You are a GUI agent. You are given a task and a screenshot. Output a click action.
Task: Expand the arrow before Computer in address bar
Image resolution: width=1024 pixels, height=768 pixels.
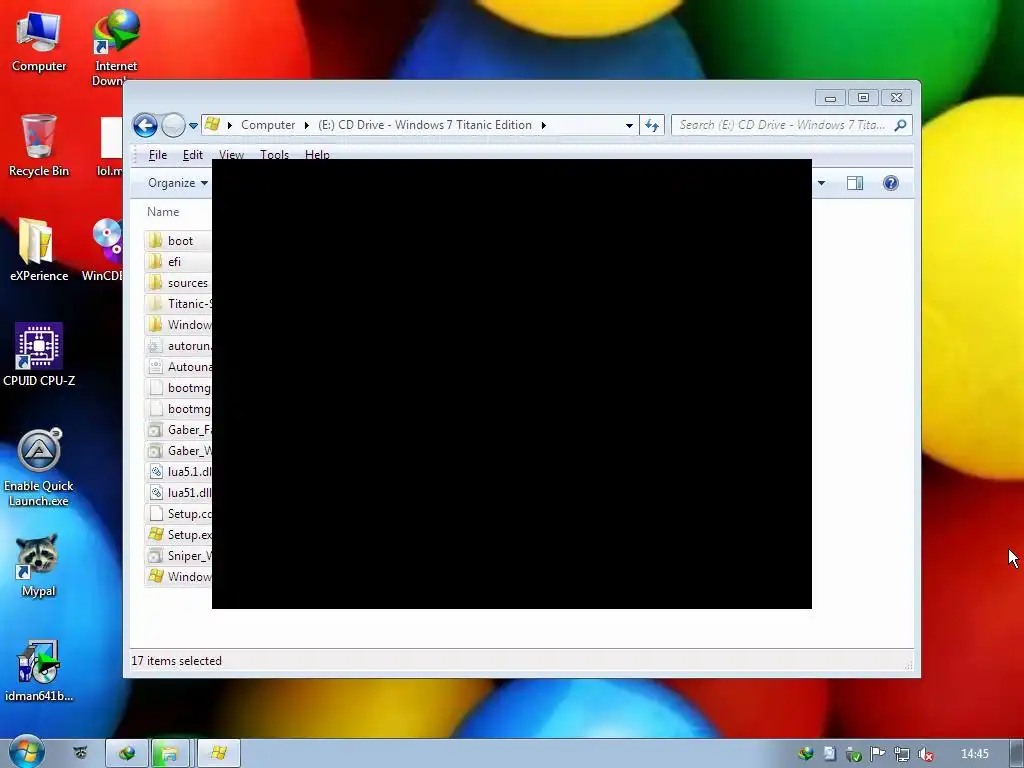(x=230, y=125)
